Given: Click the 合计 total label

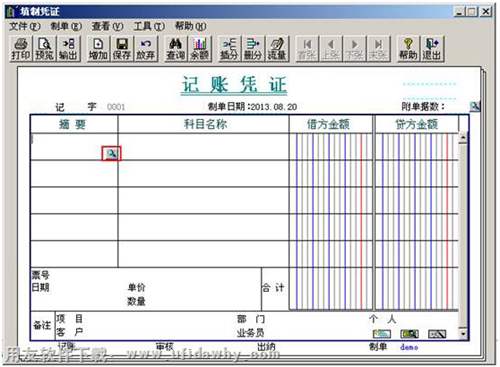Looking at the screenshot, I should tap(273, 288).
